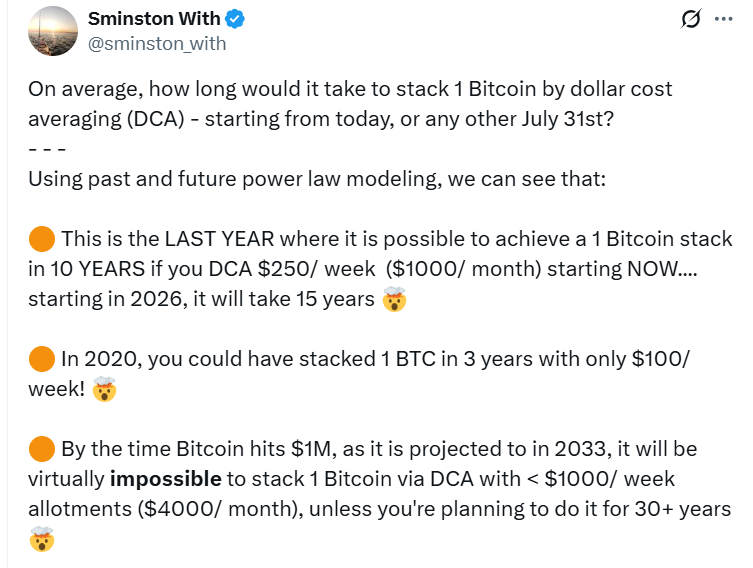Click the bold word 'impossible'
The width and height of the screenshot is (753, 568).
point(166,479)
